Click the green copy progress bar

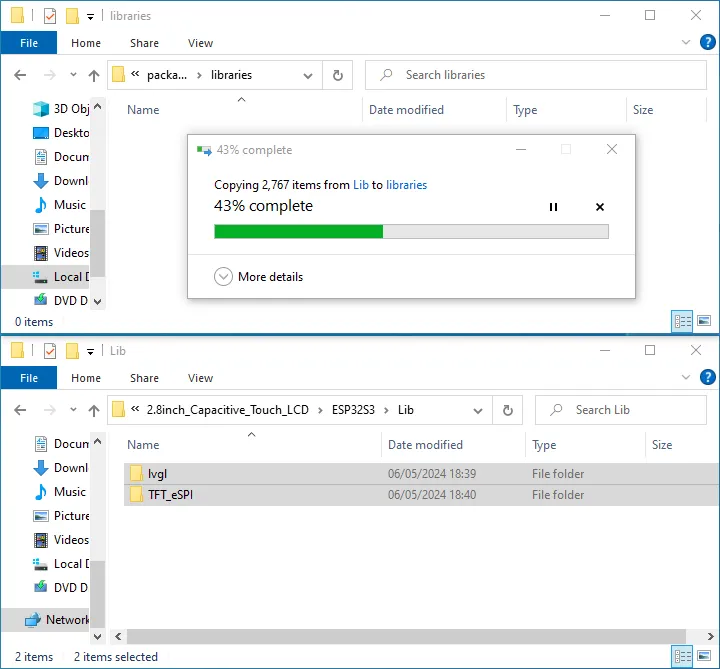pos(411,231)
